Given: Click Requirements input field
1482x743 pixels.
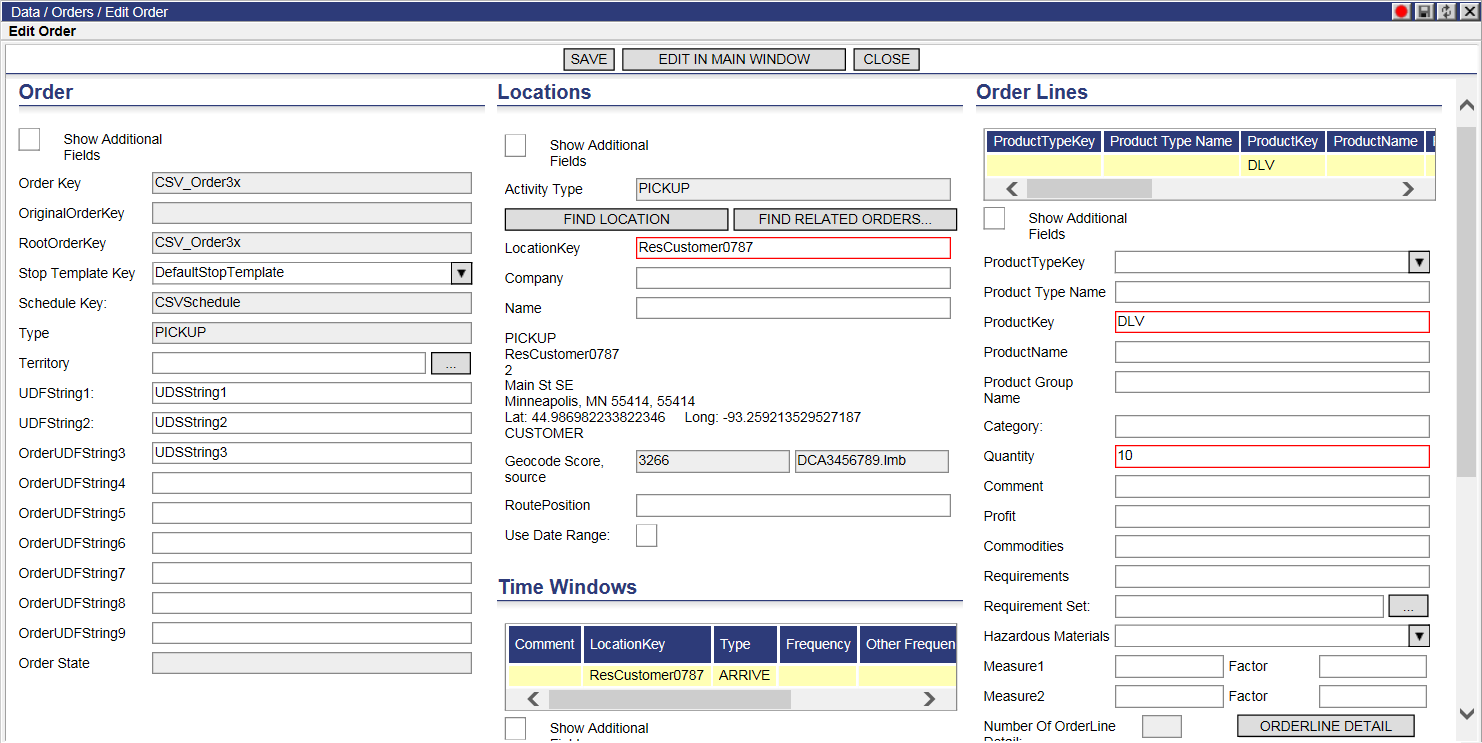Looking at the screenshot, I should (x=1272, y=576).
